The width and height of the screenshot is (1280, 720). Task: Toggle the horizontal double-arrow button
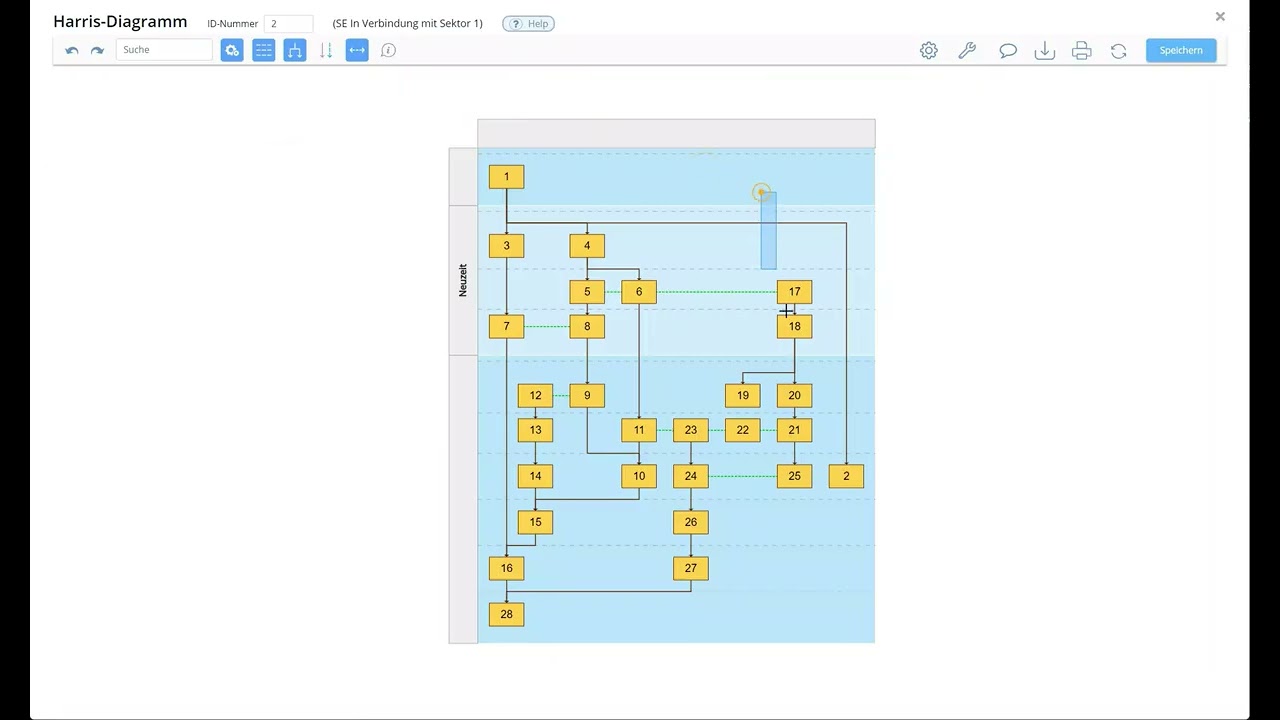click(x=357, y=50)
